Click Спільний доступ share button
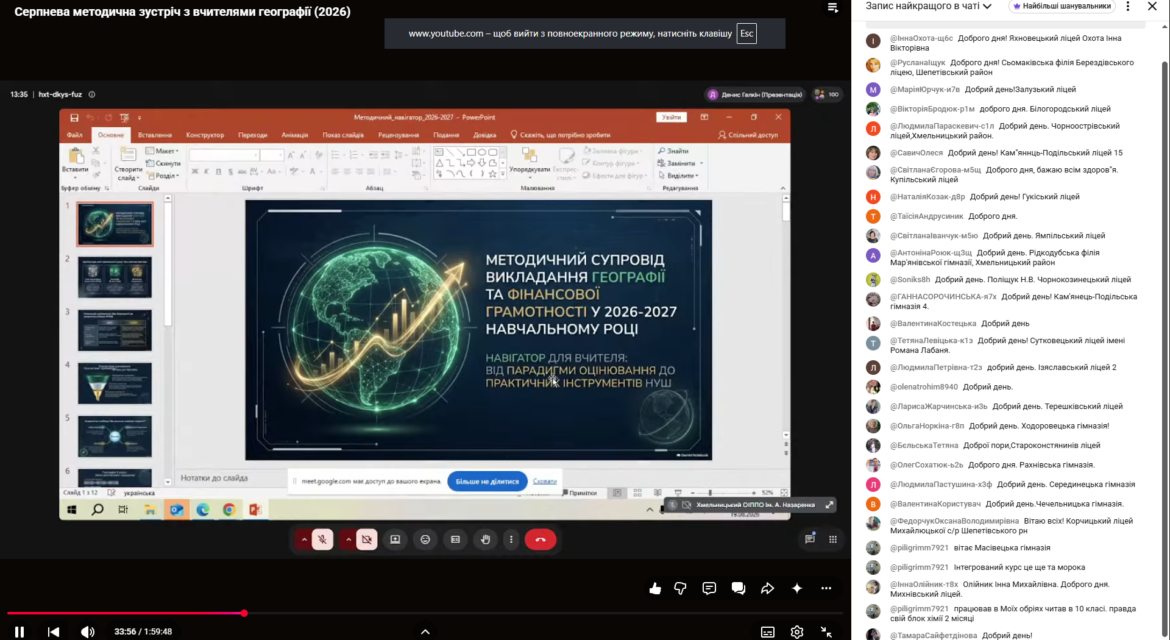The image size is (1170, 640). pyautogui.click(x=748, y=135)
